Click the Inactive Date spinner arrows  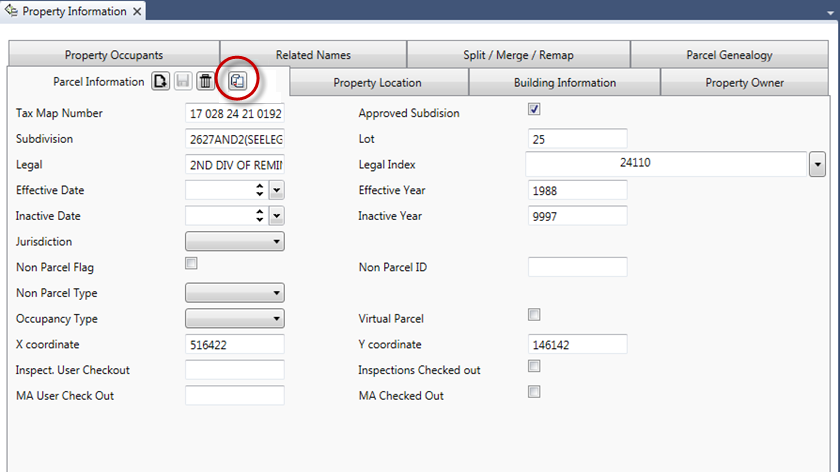click(x=260, y=215)
